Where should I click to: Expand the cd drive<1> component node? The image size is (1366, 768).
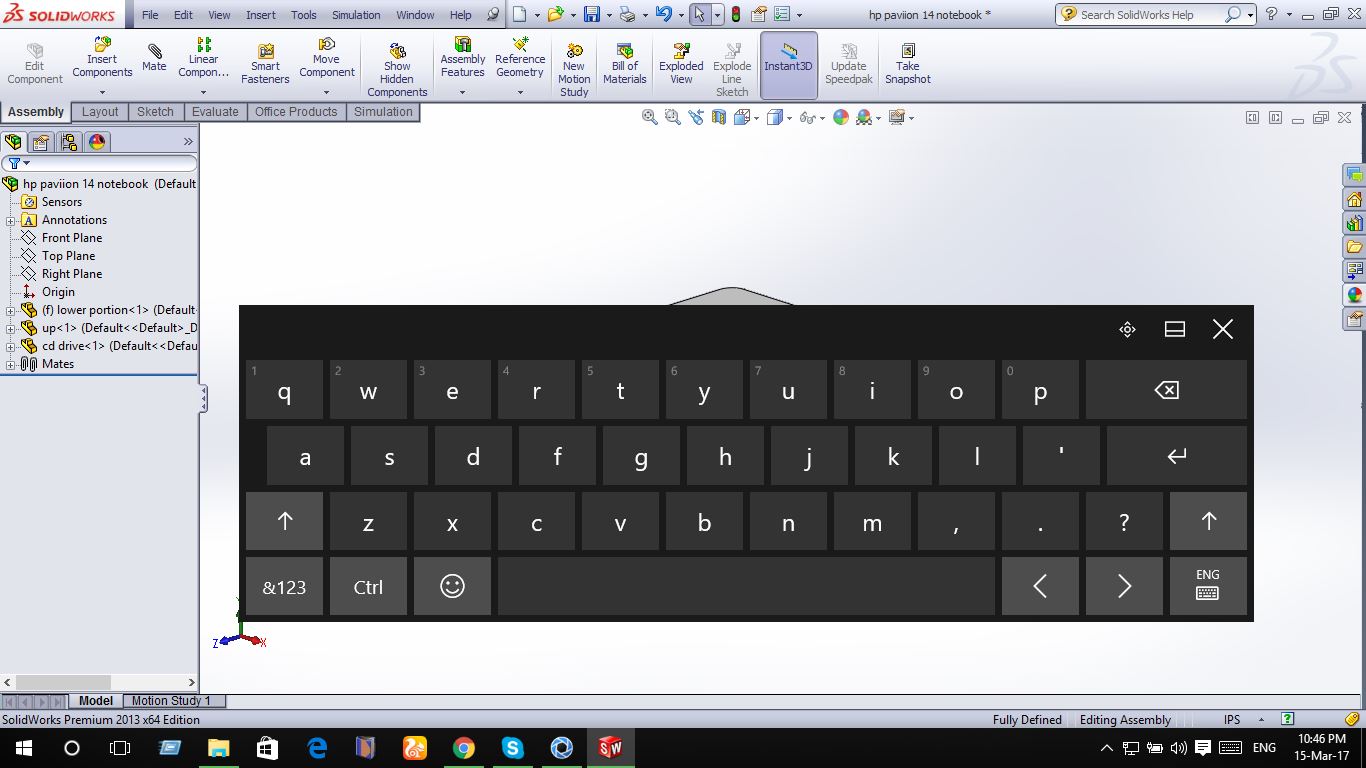(11, 346)
